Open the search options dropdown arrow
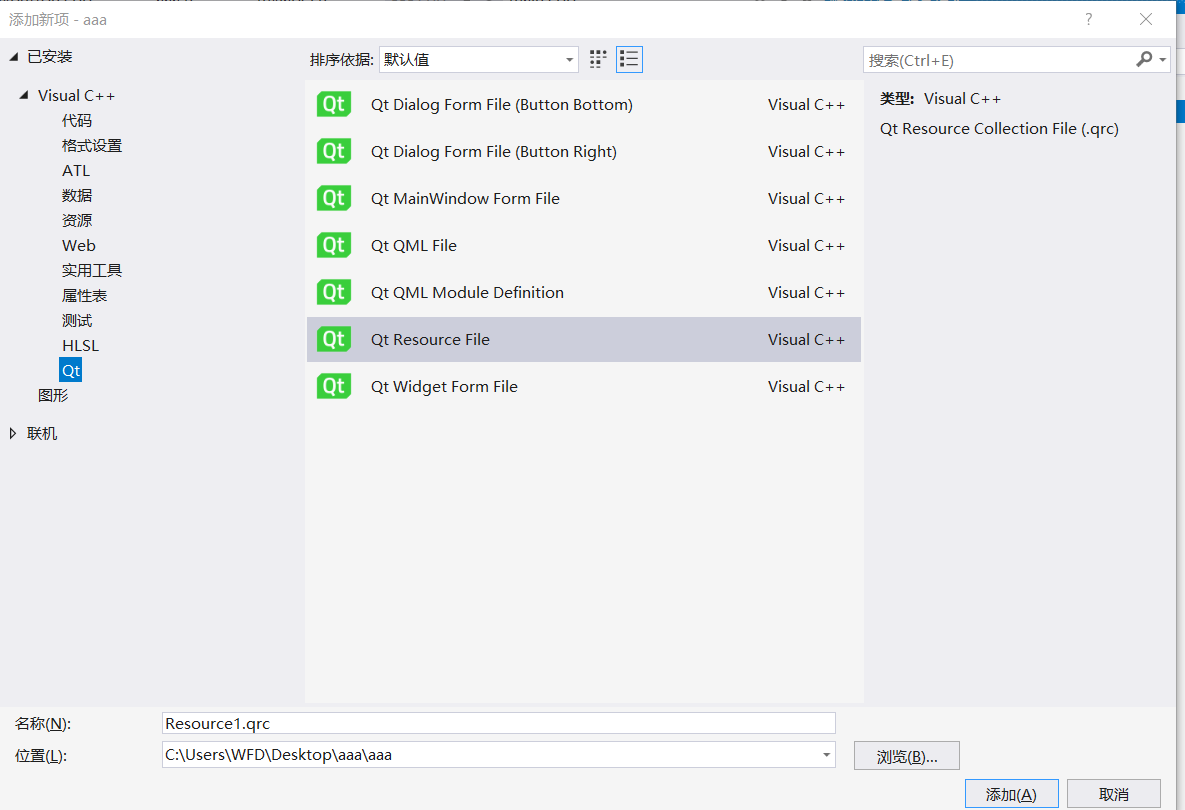The width and height of the screenshot is (1185, 810). [x=1162, y=60]
